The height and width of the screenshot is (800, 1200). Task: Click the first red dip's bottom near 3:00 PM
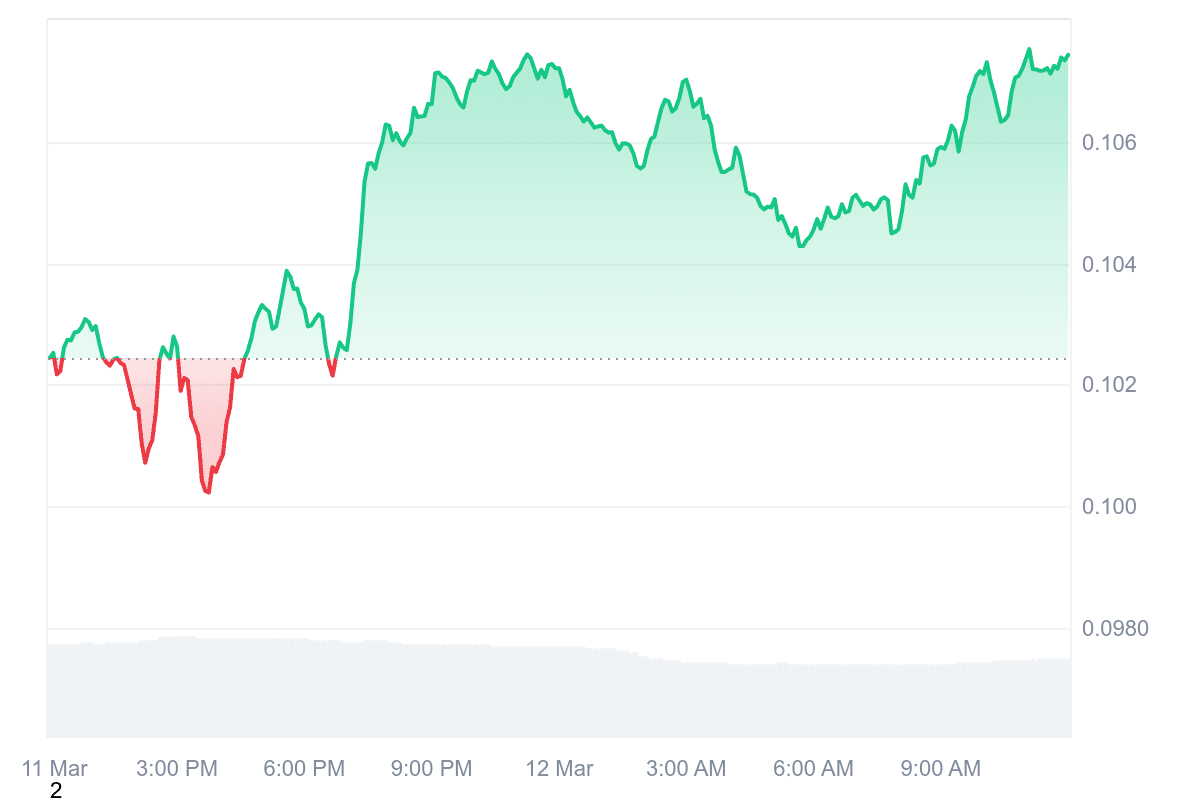145,462
